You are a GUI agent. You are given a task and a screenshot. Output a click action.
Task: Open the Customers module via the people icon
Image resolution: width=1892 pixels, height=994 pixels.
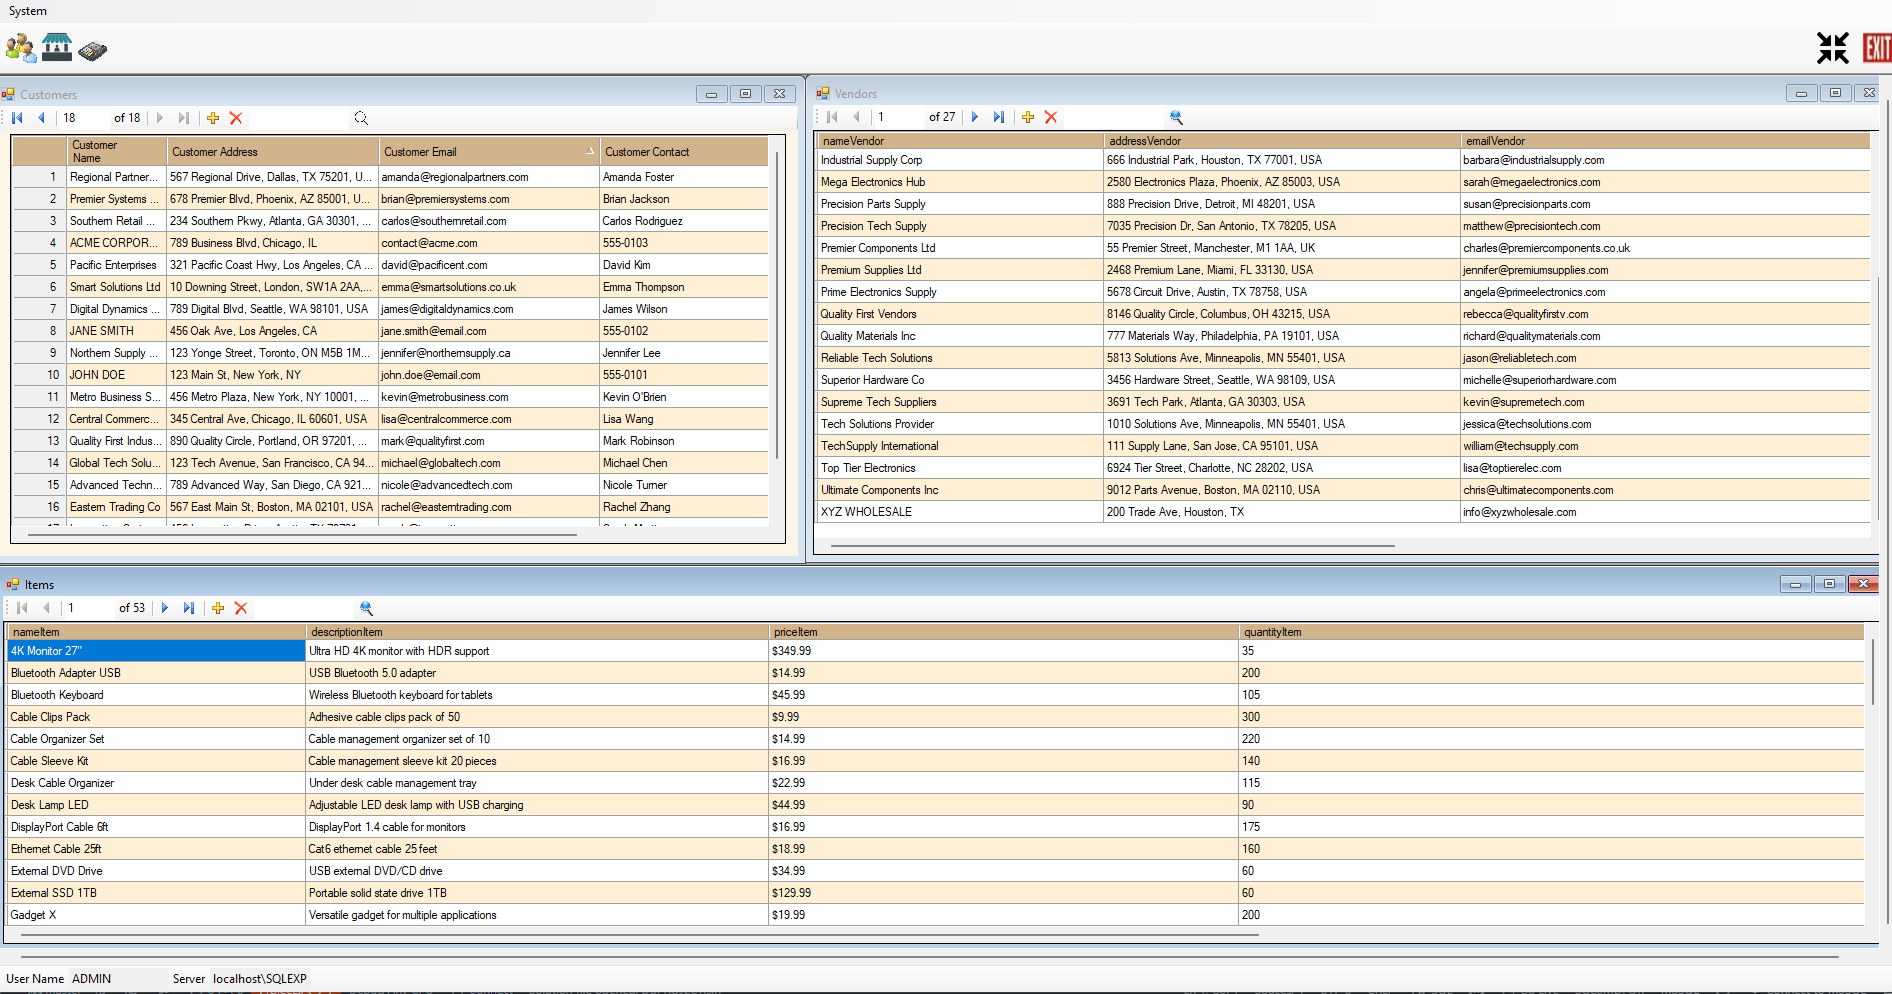(20, 47)
